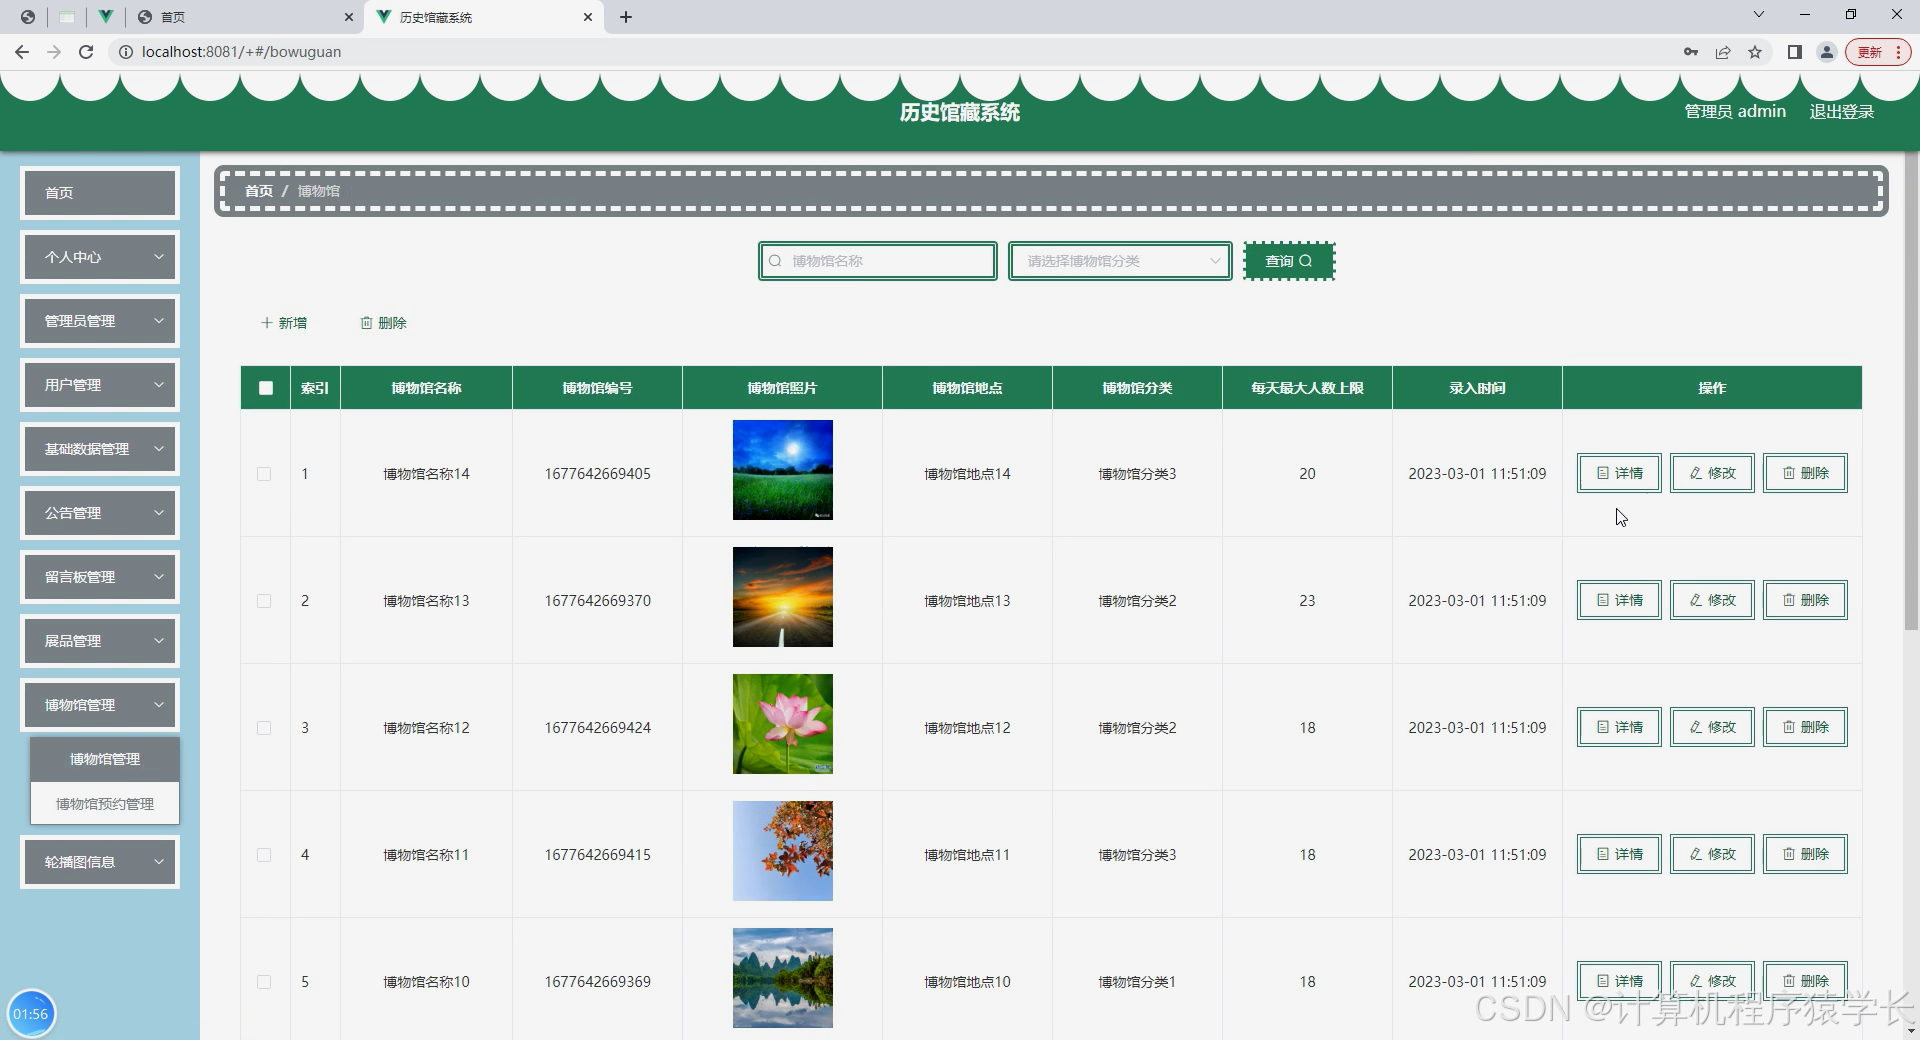Viewport: 1920px width, 1040px height.
Task: Open mountain lake photo of 博物馆名称10
Action: (783, 978)
